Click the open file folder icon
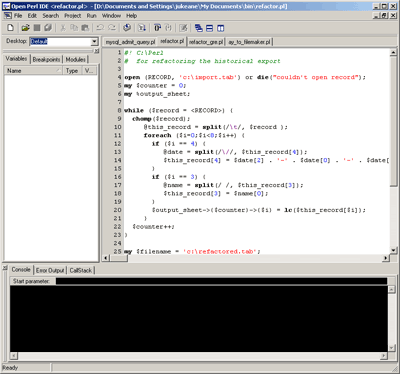This screenshot has width=400, height=374. click(x=25, y=28)
